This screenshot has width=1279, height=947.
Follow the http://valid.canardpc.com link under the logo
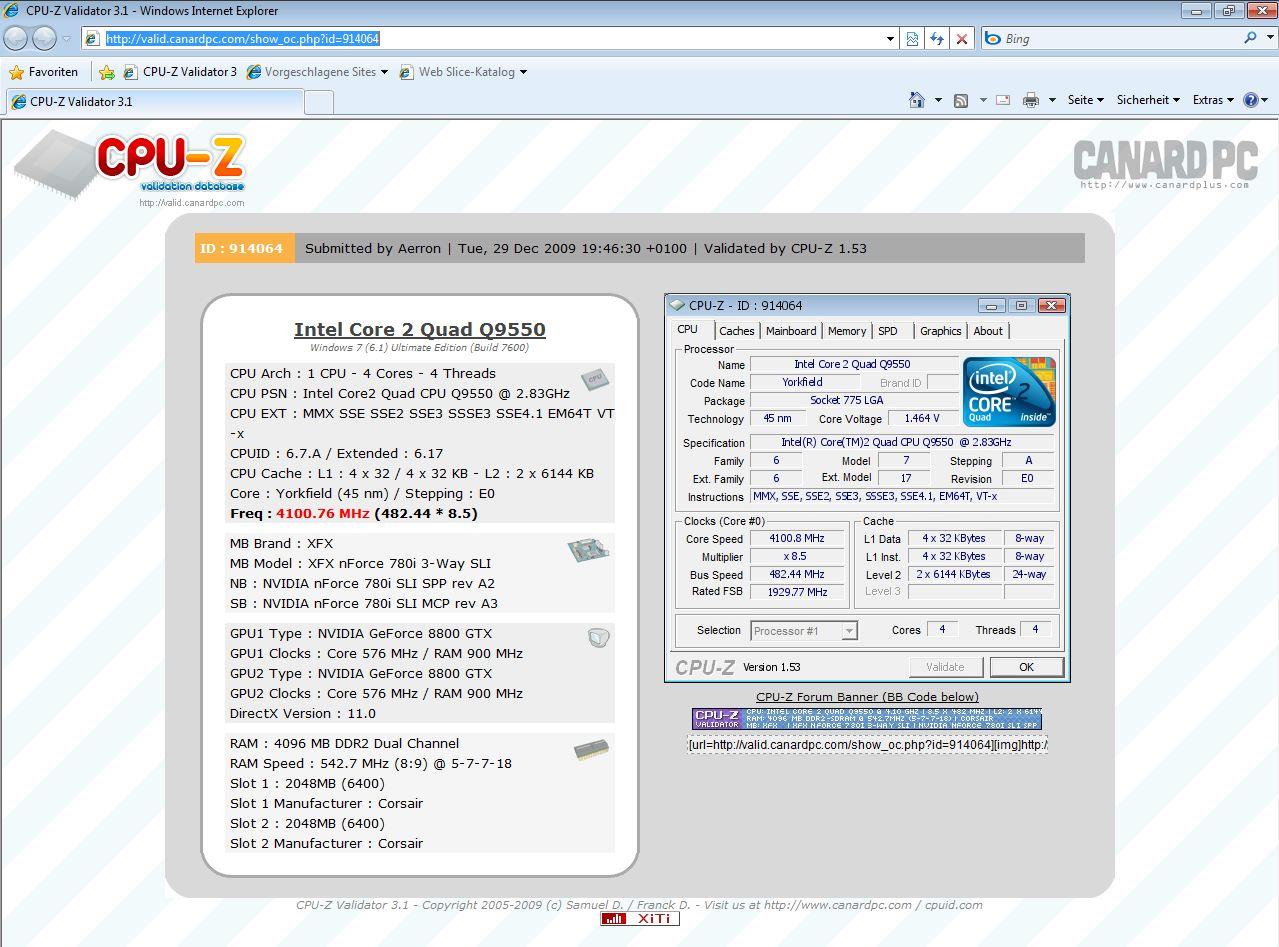point(191,203)
